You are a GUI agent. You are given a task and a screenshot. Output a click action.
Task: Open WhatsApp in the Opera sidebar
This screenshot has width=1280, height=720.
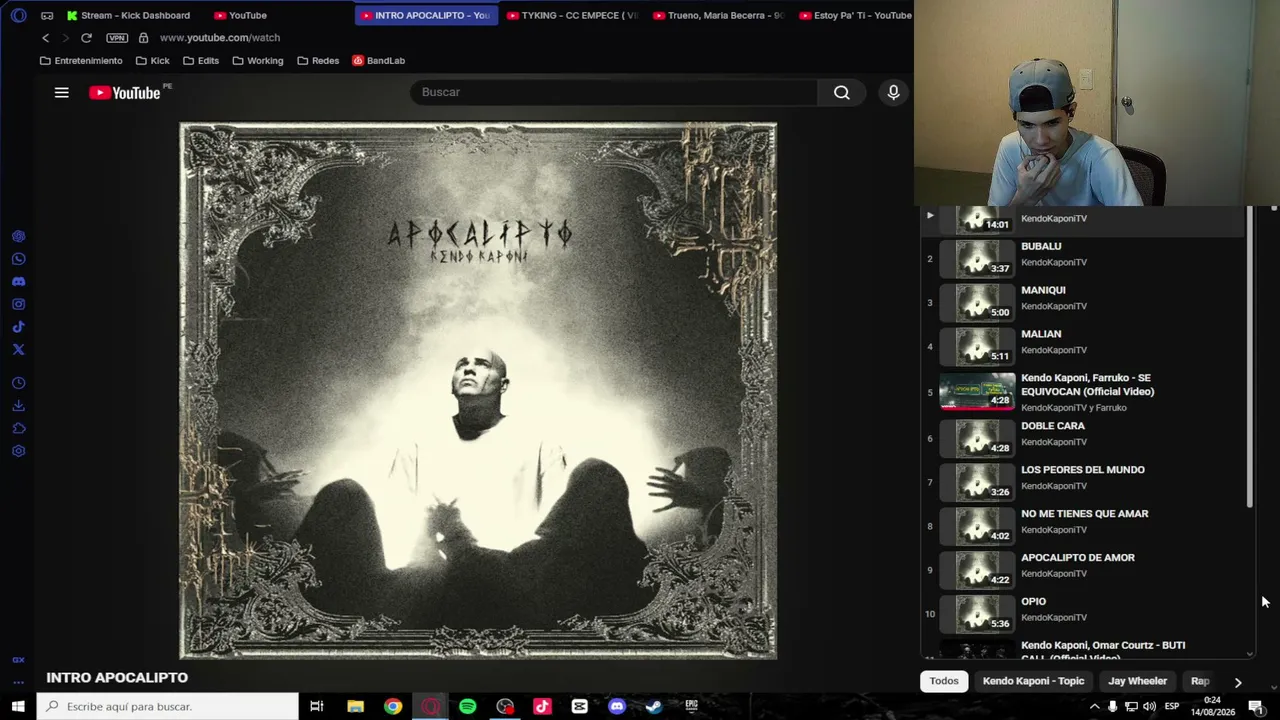[18, 259]
